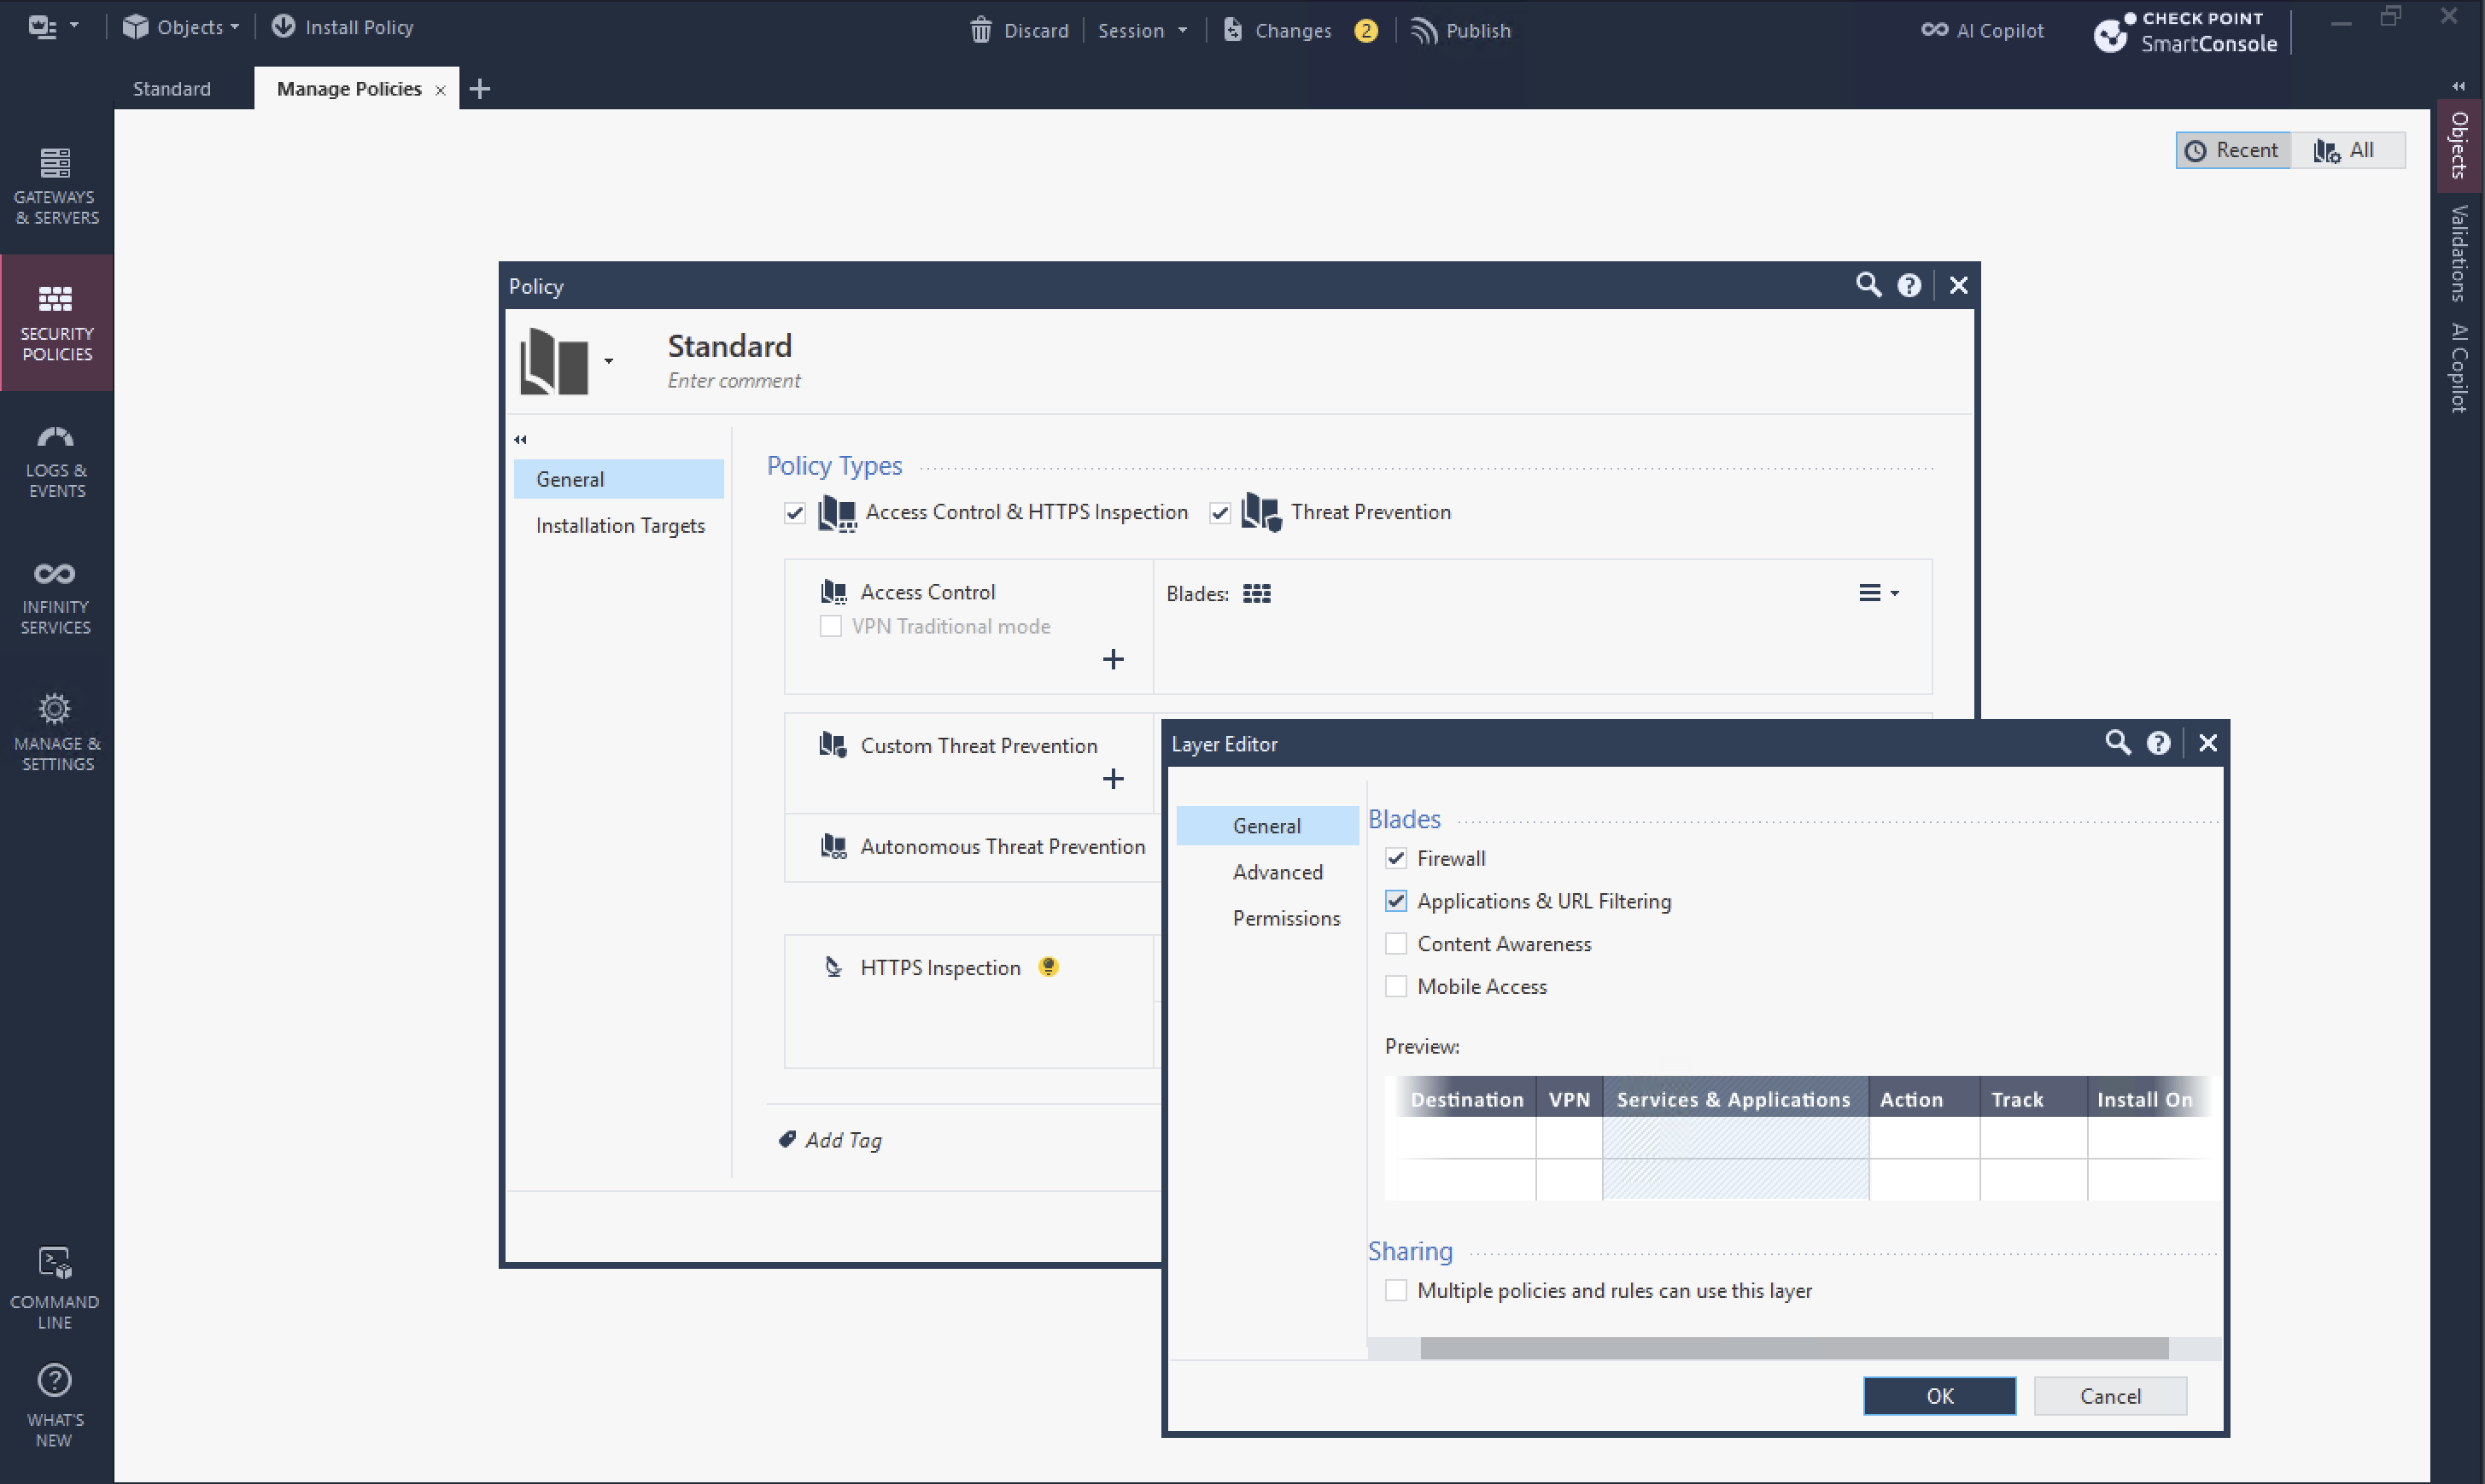Click the help icon in Policy dialog

point(1908,286)
